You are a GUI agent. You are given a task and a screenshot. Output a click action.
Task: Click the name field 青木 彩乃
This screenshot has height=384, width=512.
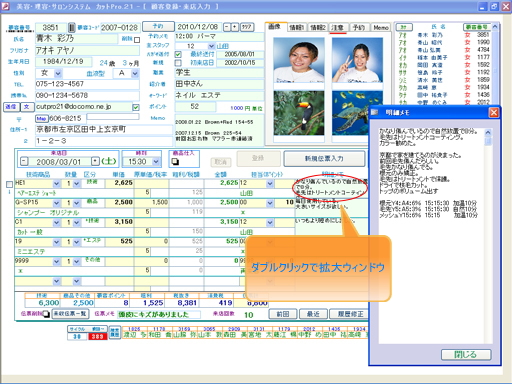(x=76, y=39)
